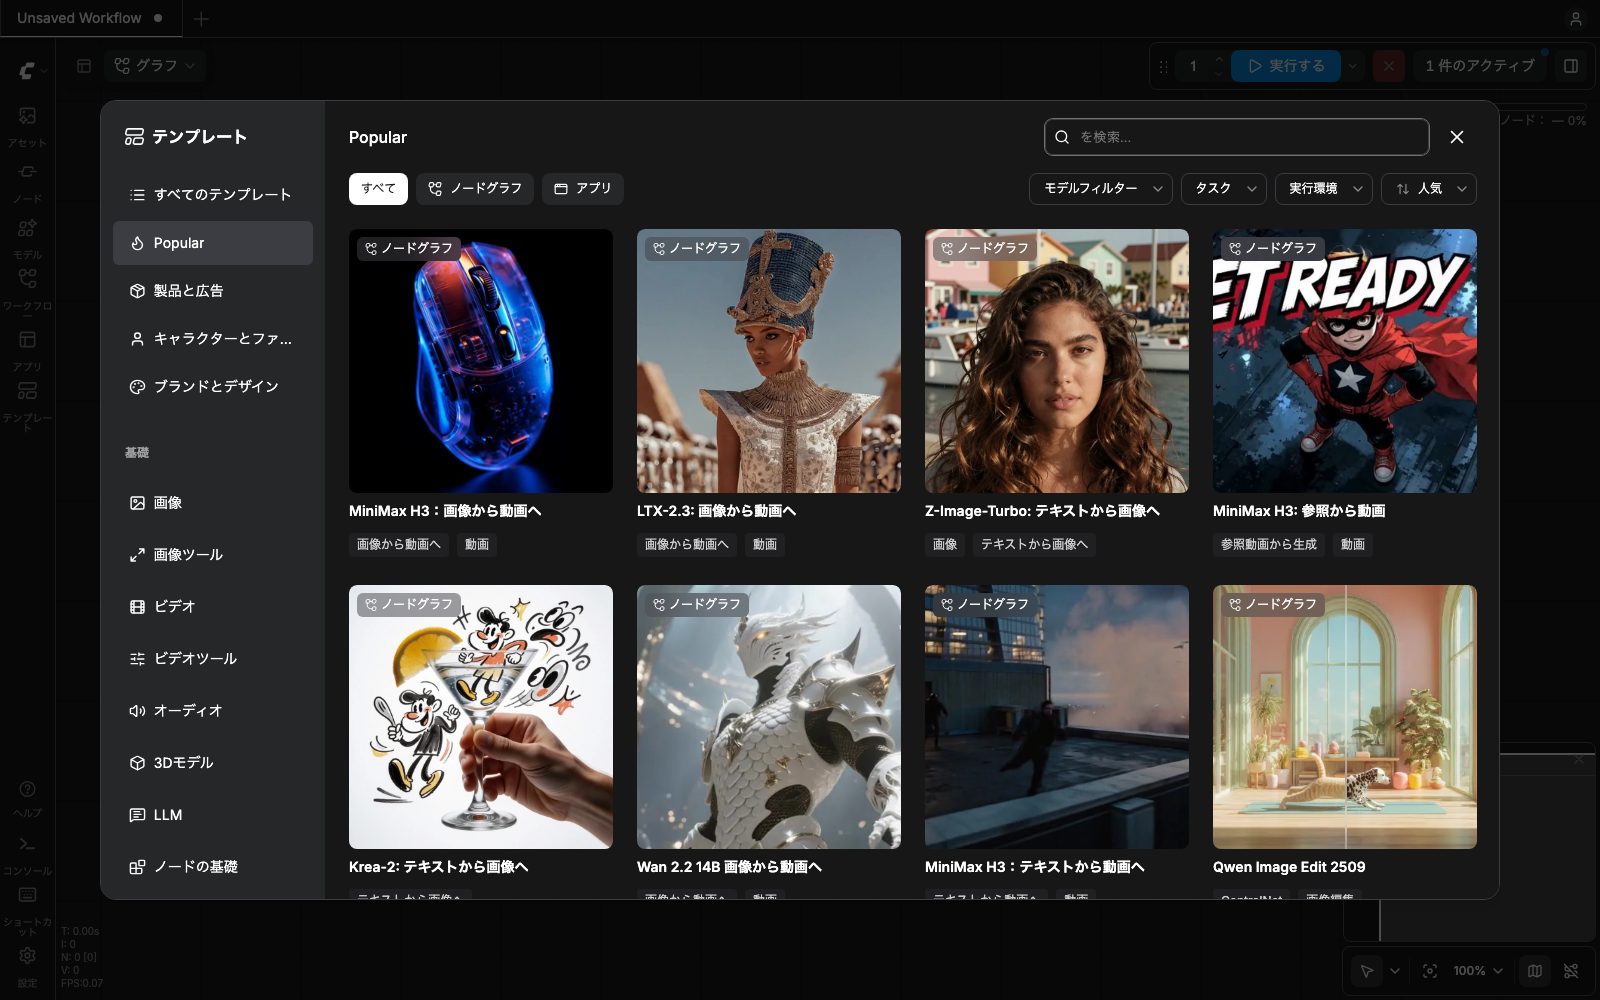Open the ノードの基礎 category
Image resolution: width=1600 pixels, height=1000 pixels.
(x=213, y=867)
